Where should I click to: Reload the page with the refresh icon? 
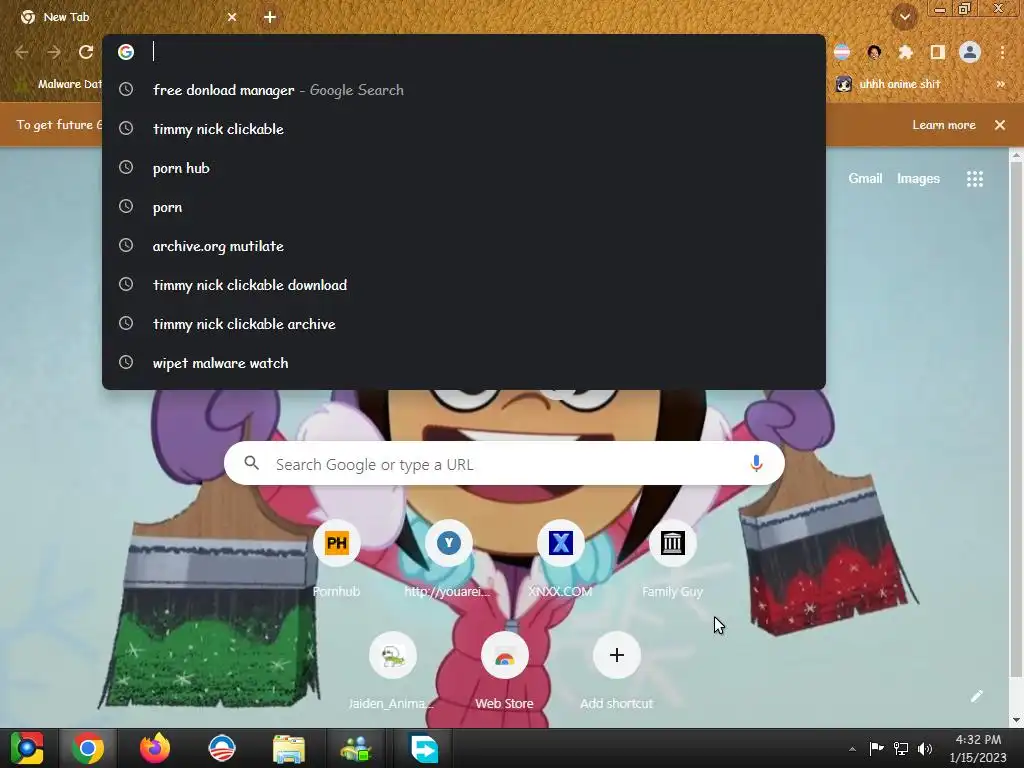tap(86, 52)
